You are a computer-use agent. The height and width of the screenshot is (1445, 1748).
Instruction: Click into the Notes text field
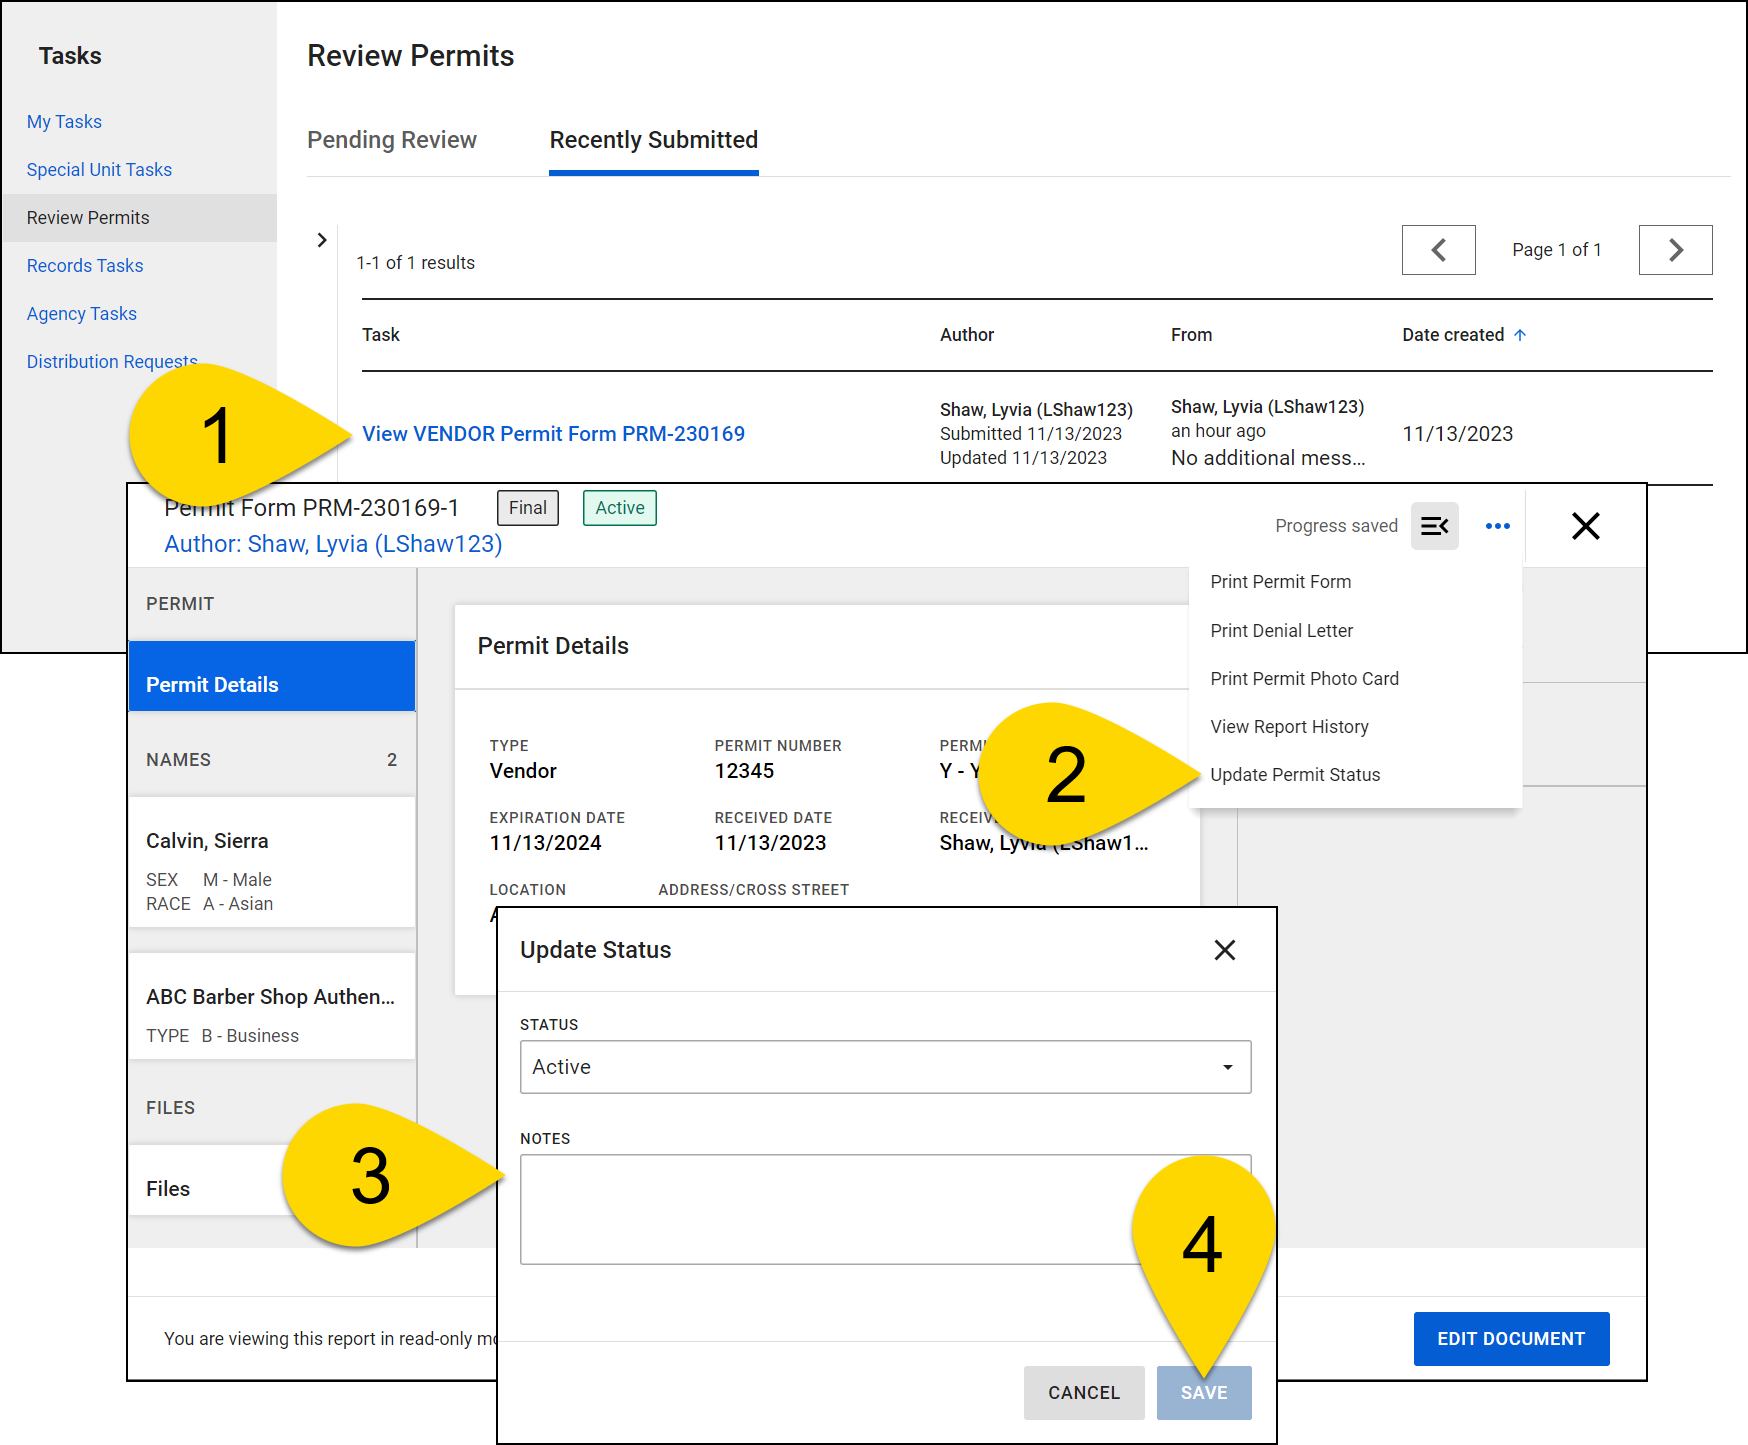(x=820, y=1209)
